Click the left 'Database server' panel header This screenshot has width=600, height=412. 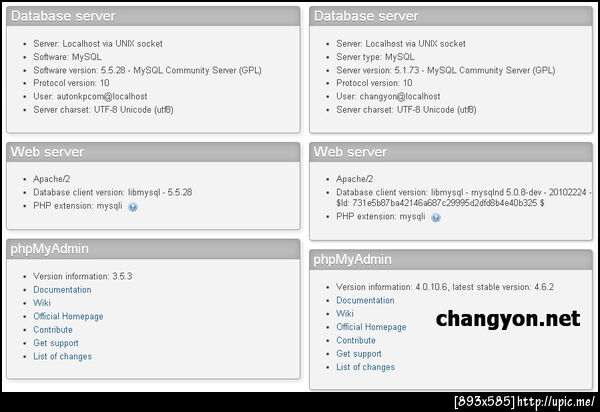point(153,16)
